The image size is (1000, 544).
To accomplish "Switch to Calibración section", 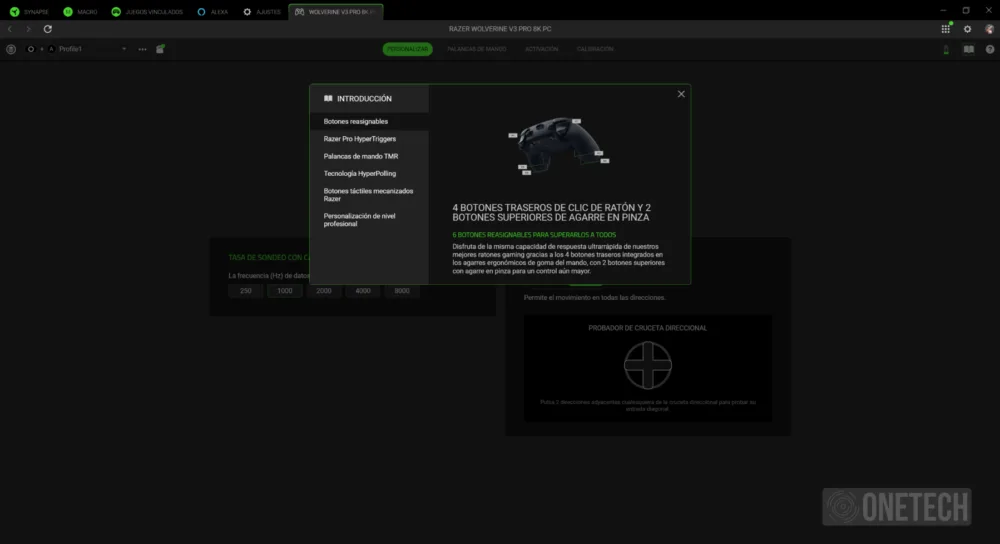I will [595, 49].
